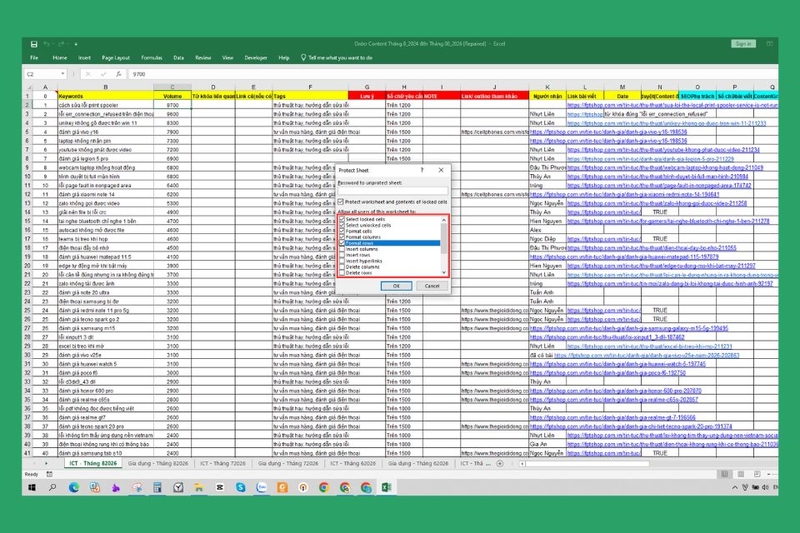The width and height of the screenshot is (800, 533).
Task: Toggle Select locked cells checkbox
Action: coord(342,219)
